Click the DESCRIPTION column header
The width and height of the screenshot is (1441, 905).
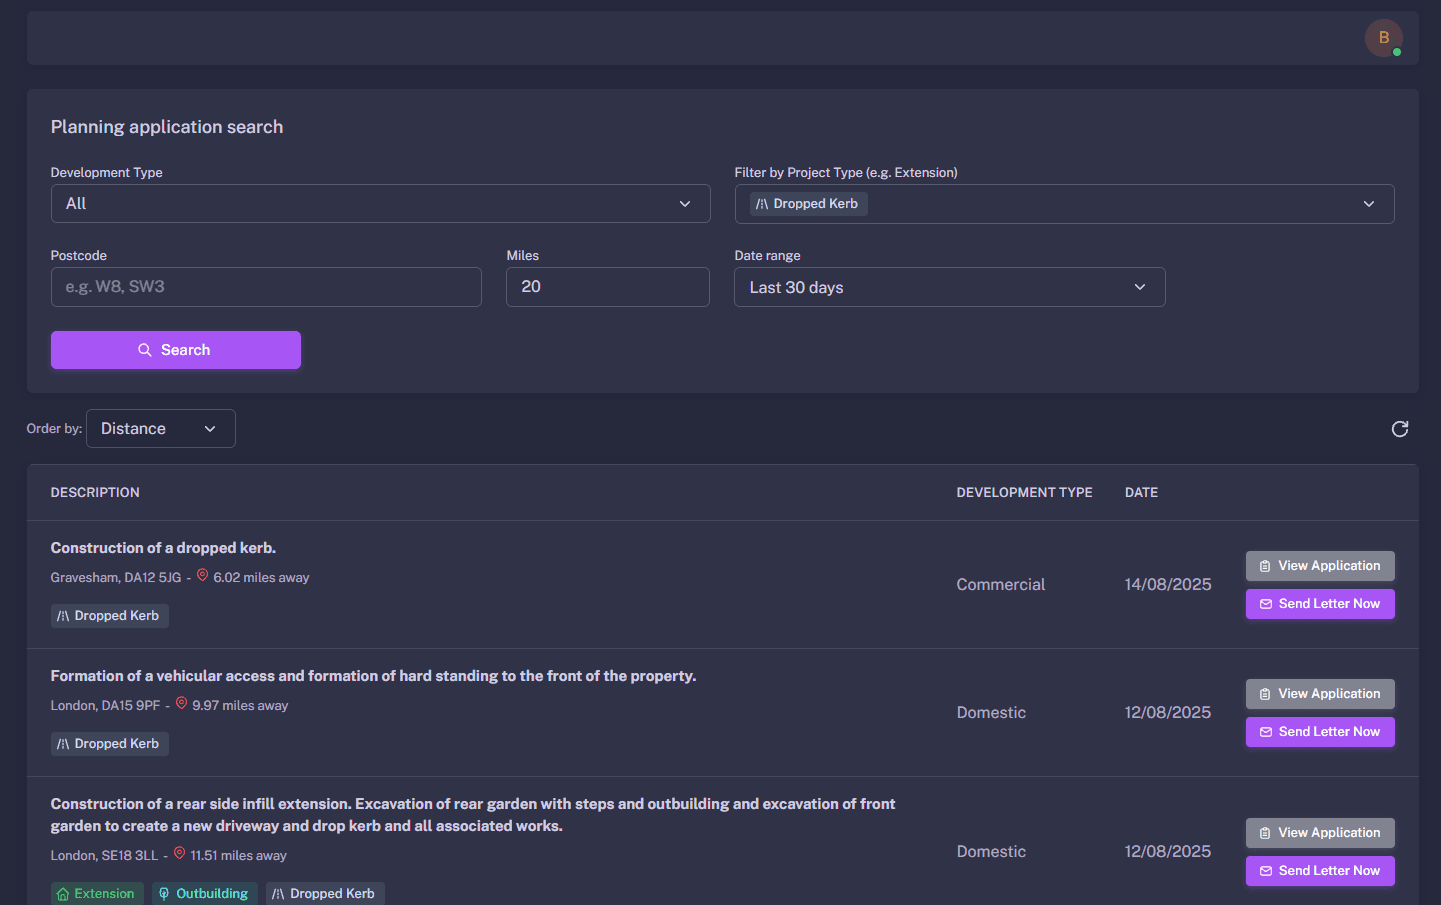[95, 492]
